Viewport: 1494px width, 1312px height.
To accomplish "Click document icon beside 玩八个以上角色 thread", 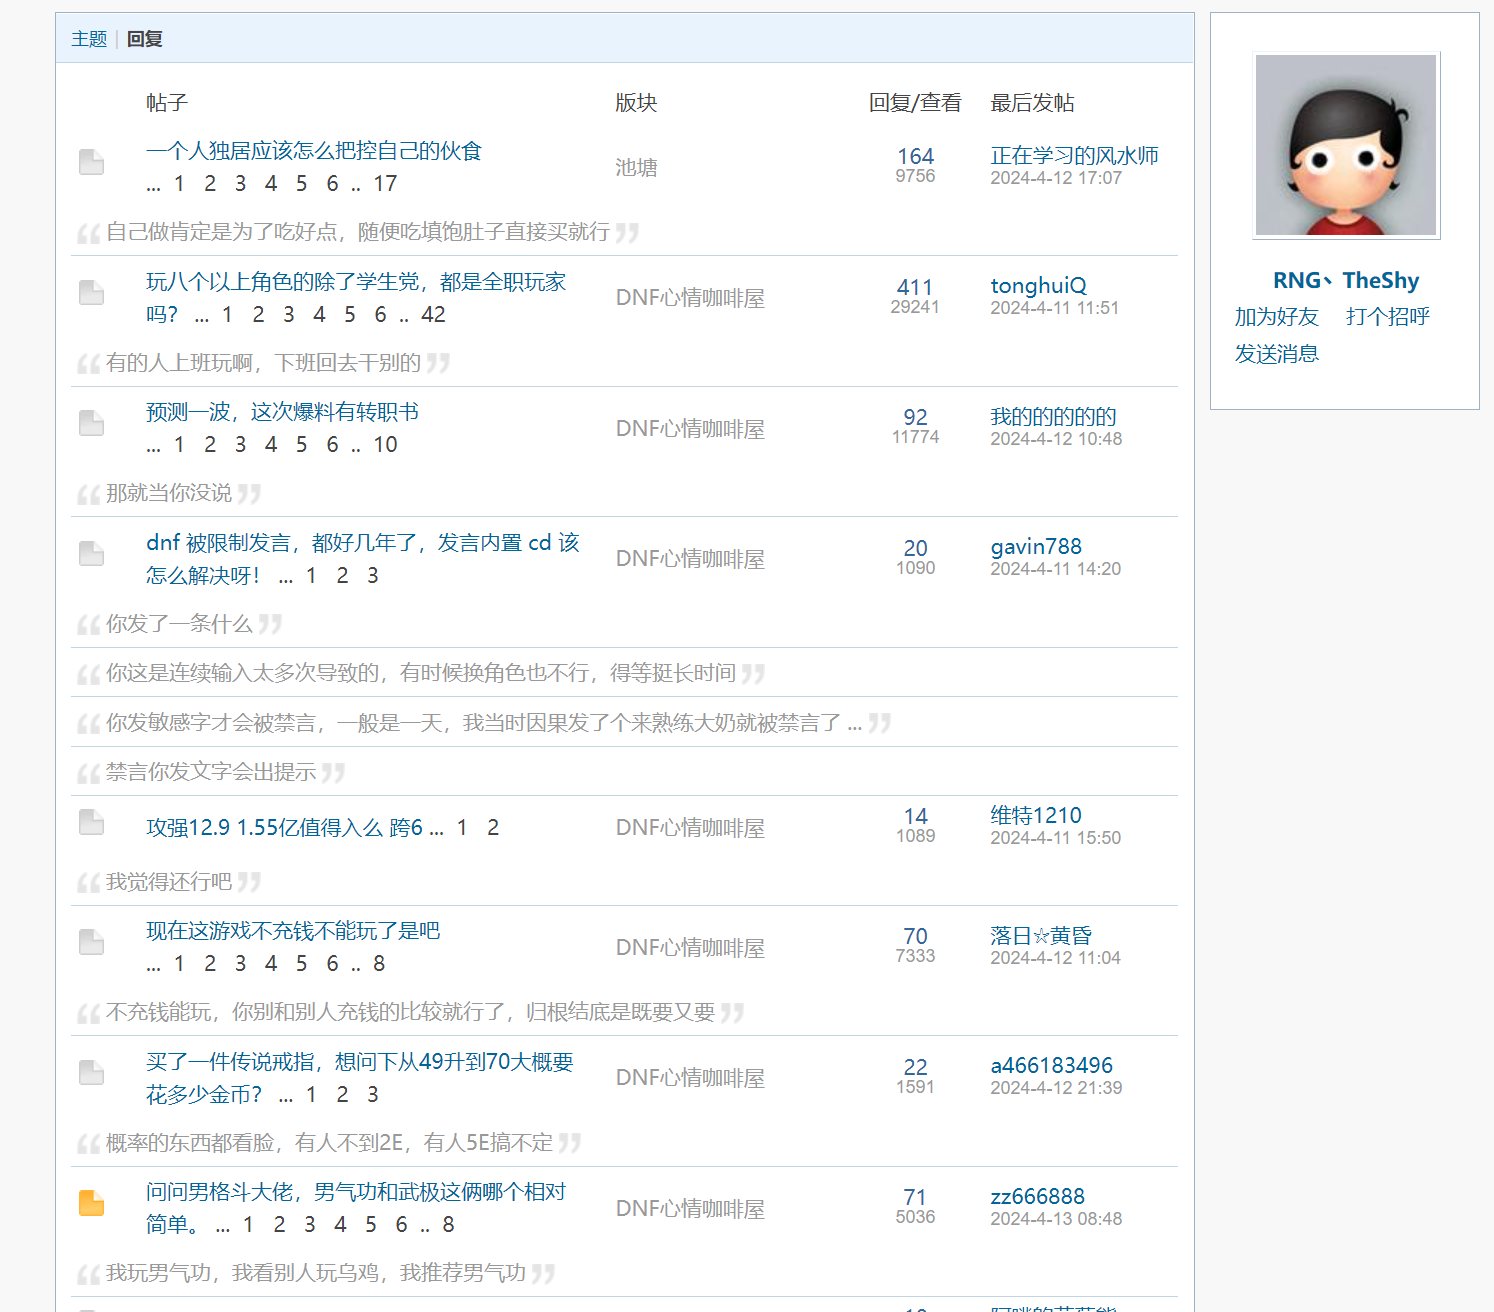I will tap(91, 292).
